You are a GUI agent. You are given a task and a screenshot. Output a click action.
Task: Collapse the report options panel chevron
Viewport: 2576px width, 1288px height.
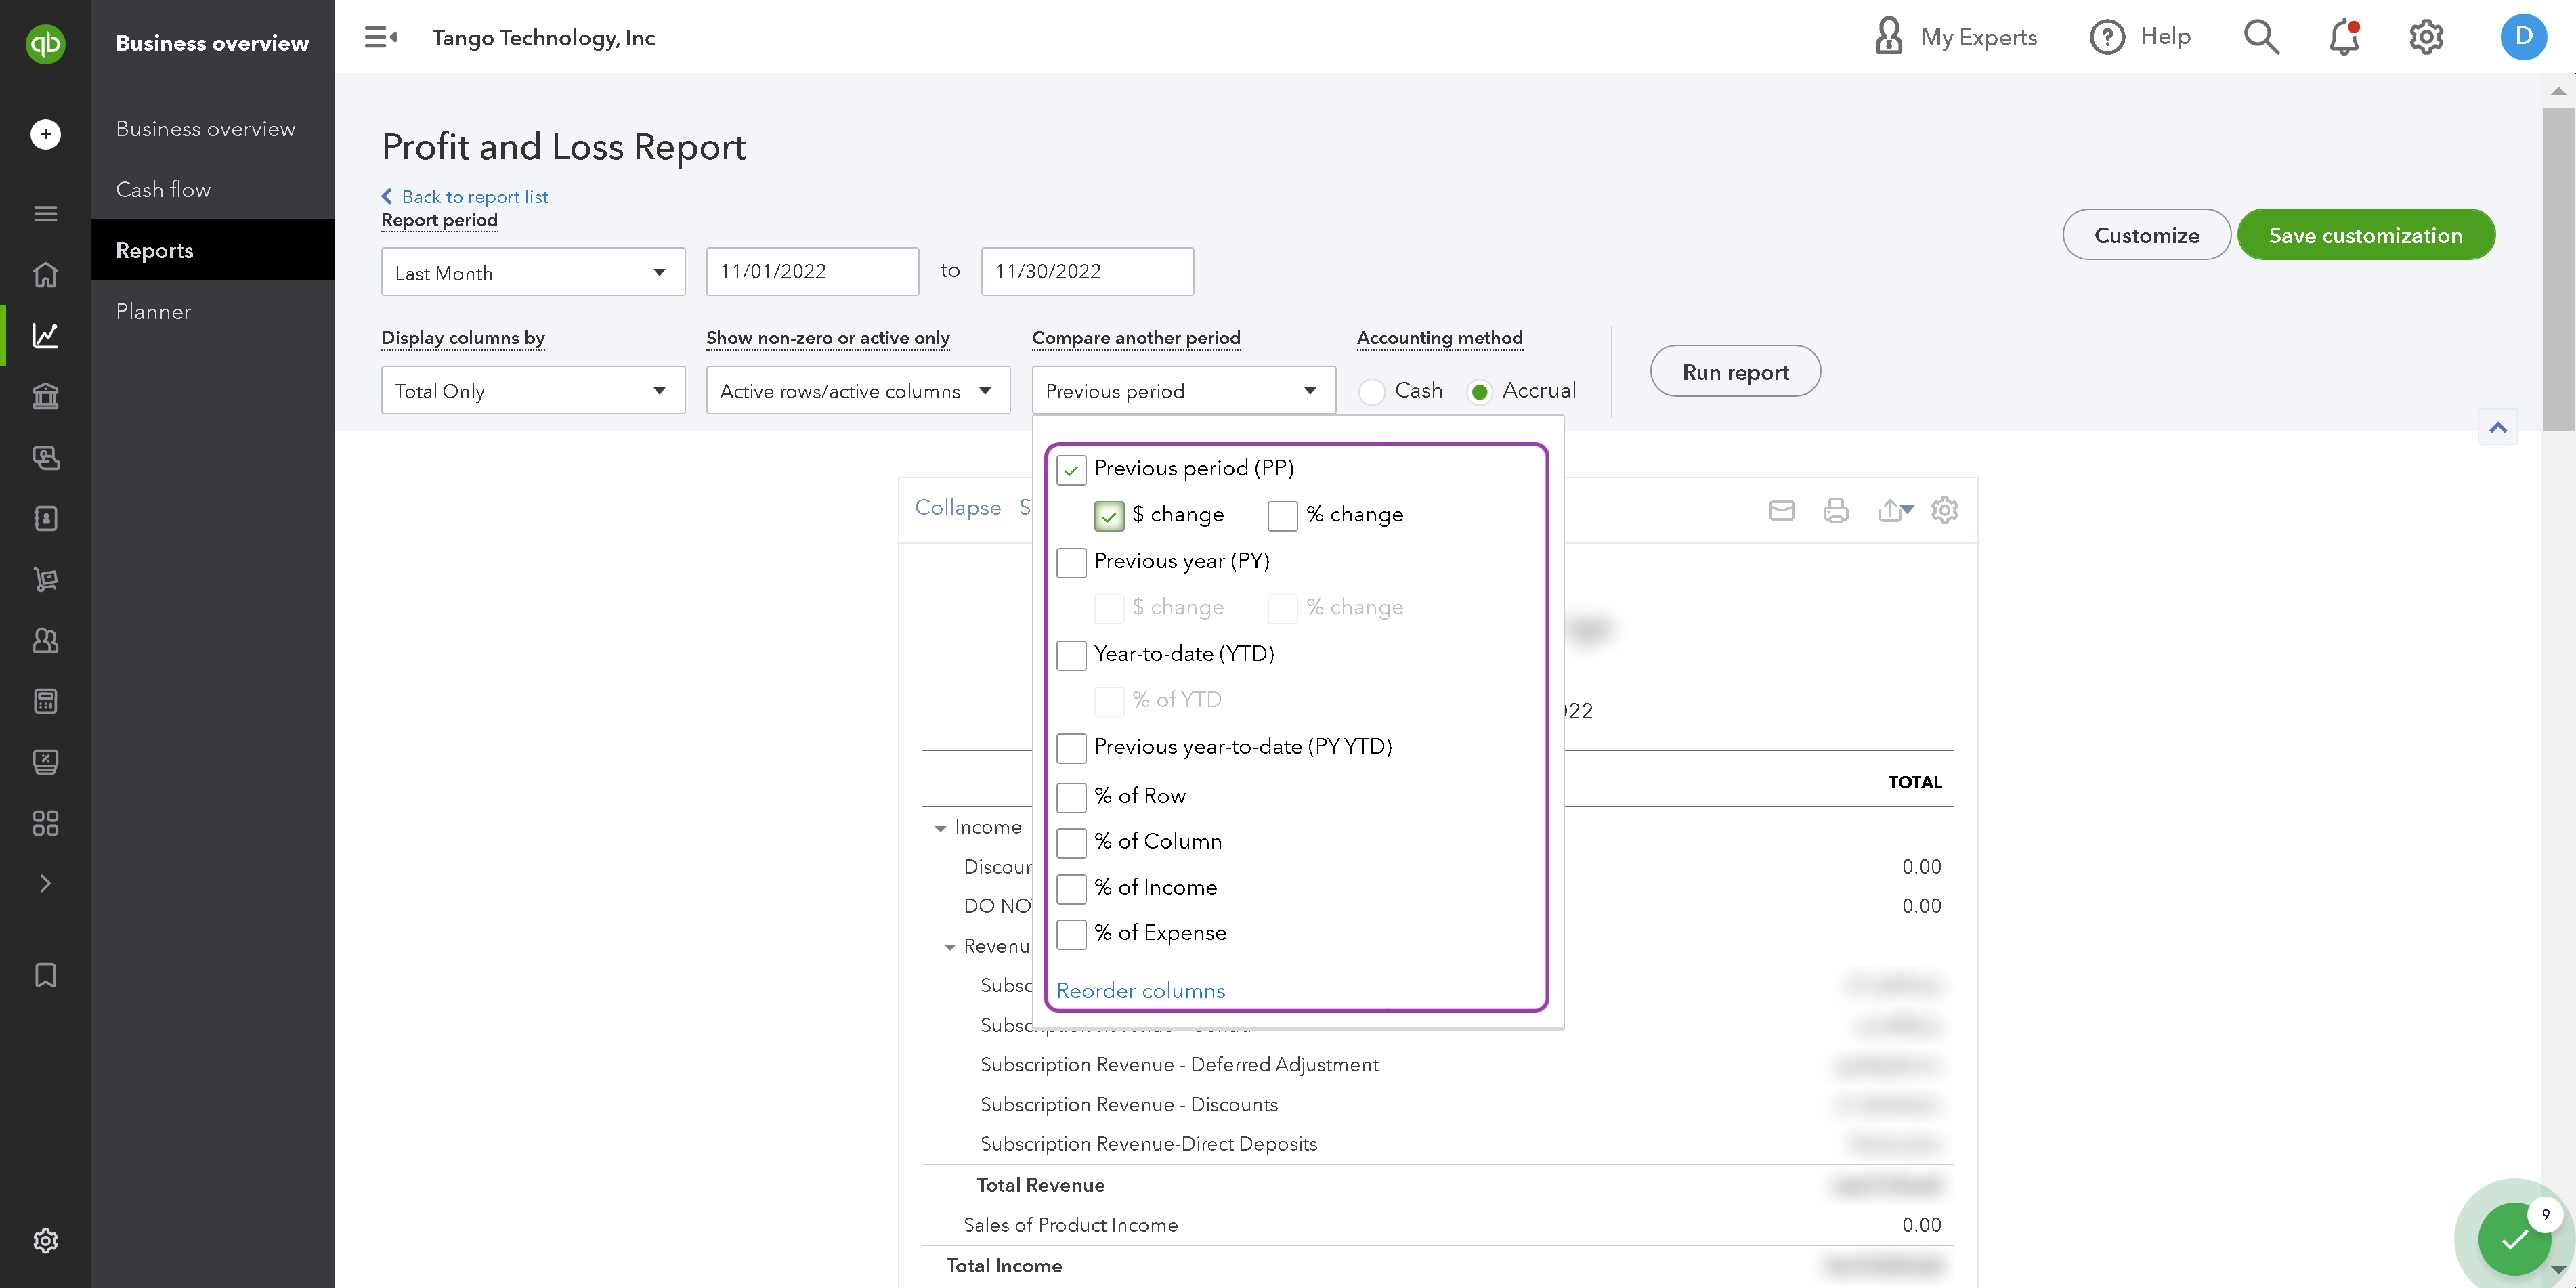click(2498, 428)
